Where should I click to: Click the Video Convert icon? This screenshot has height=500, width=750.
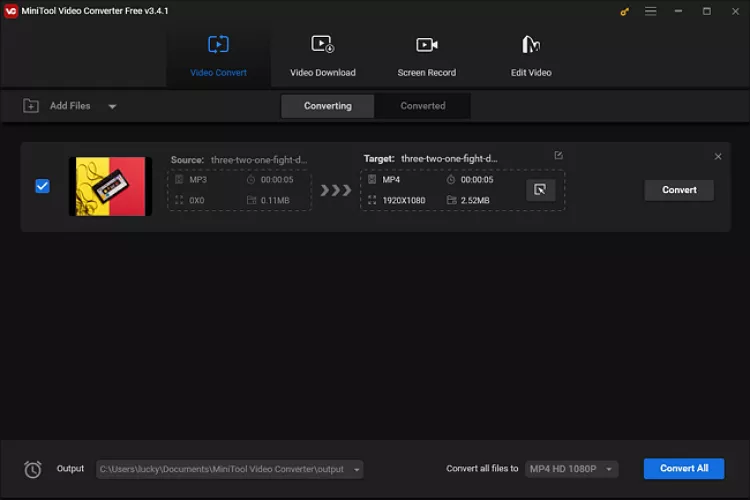tap(218, 44)
